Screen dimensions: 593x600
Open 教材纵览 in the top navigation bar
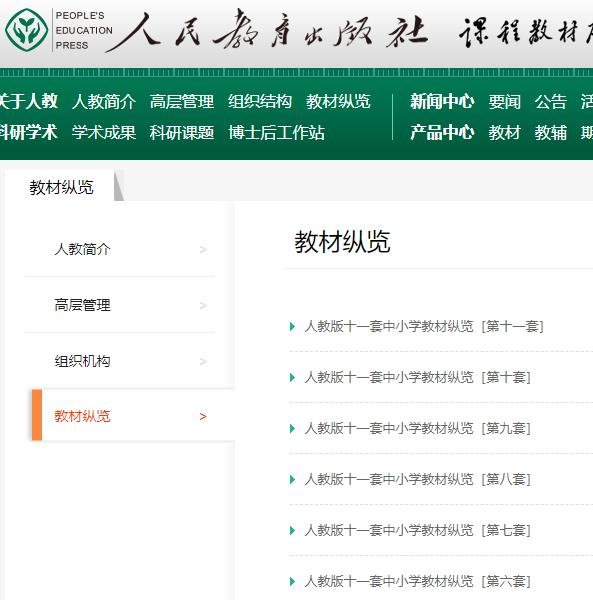point(338,102)
